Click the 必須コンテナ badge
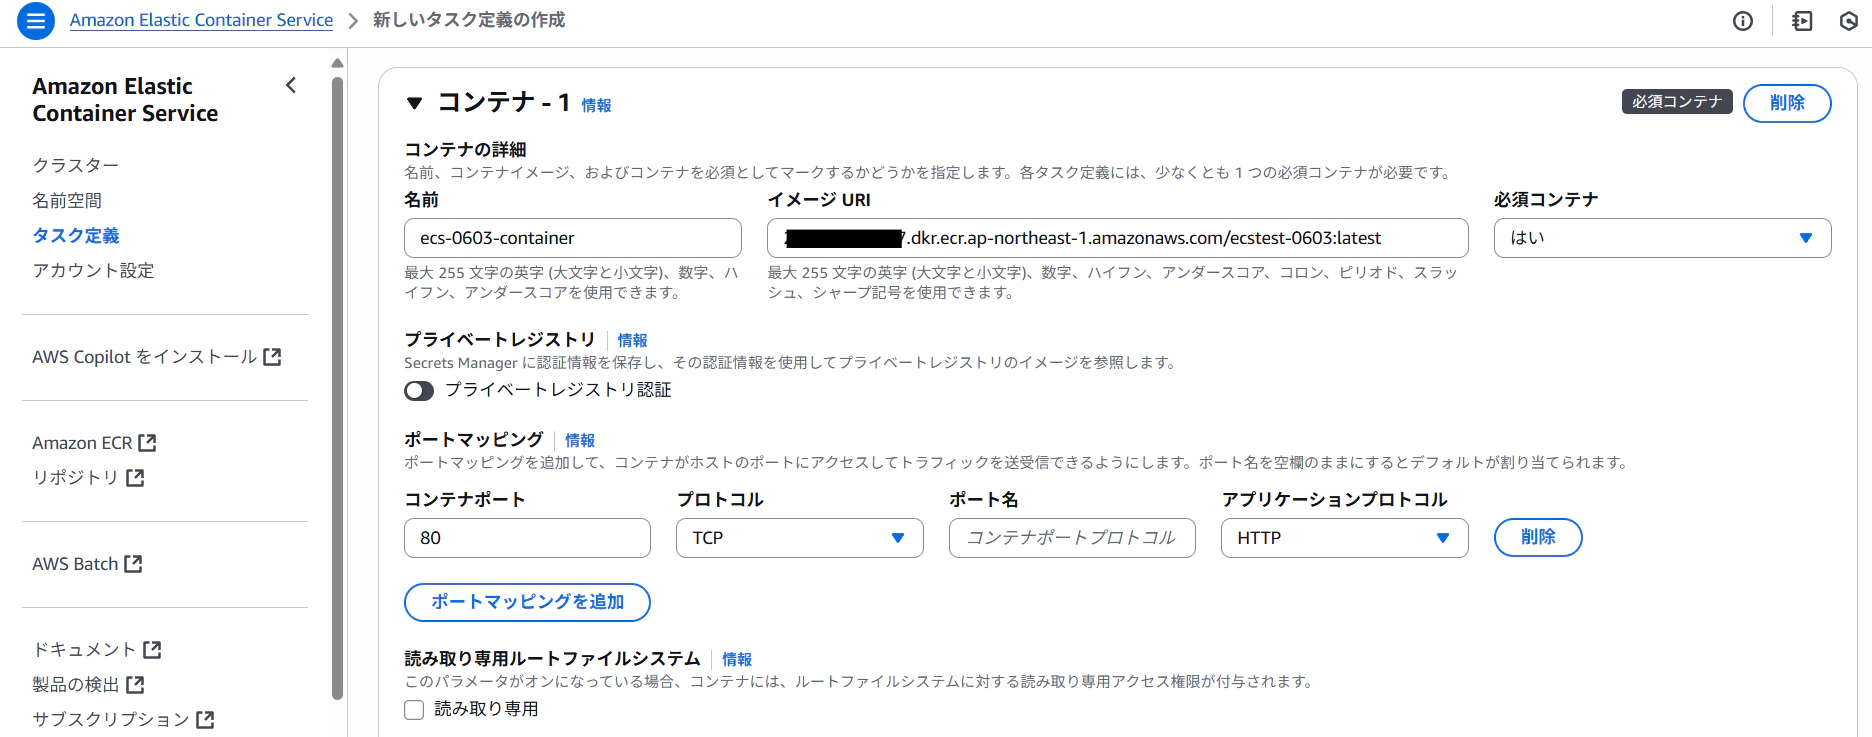 click(x=1677, y=102)
